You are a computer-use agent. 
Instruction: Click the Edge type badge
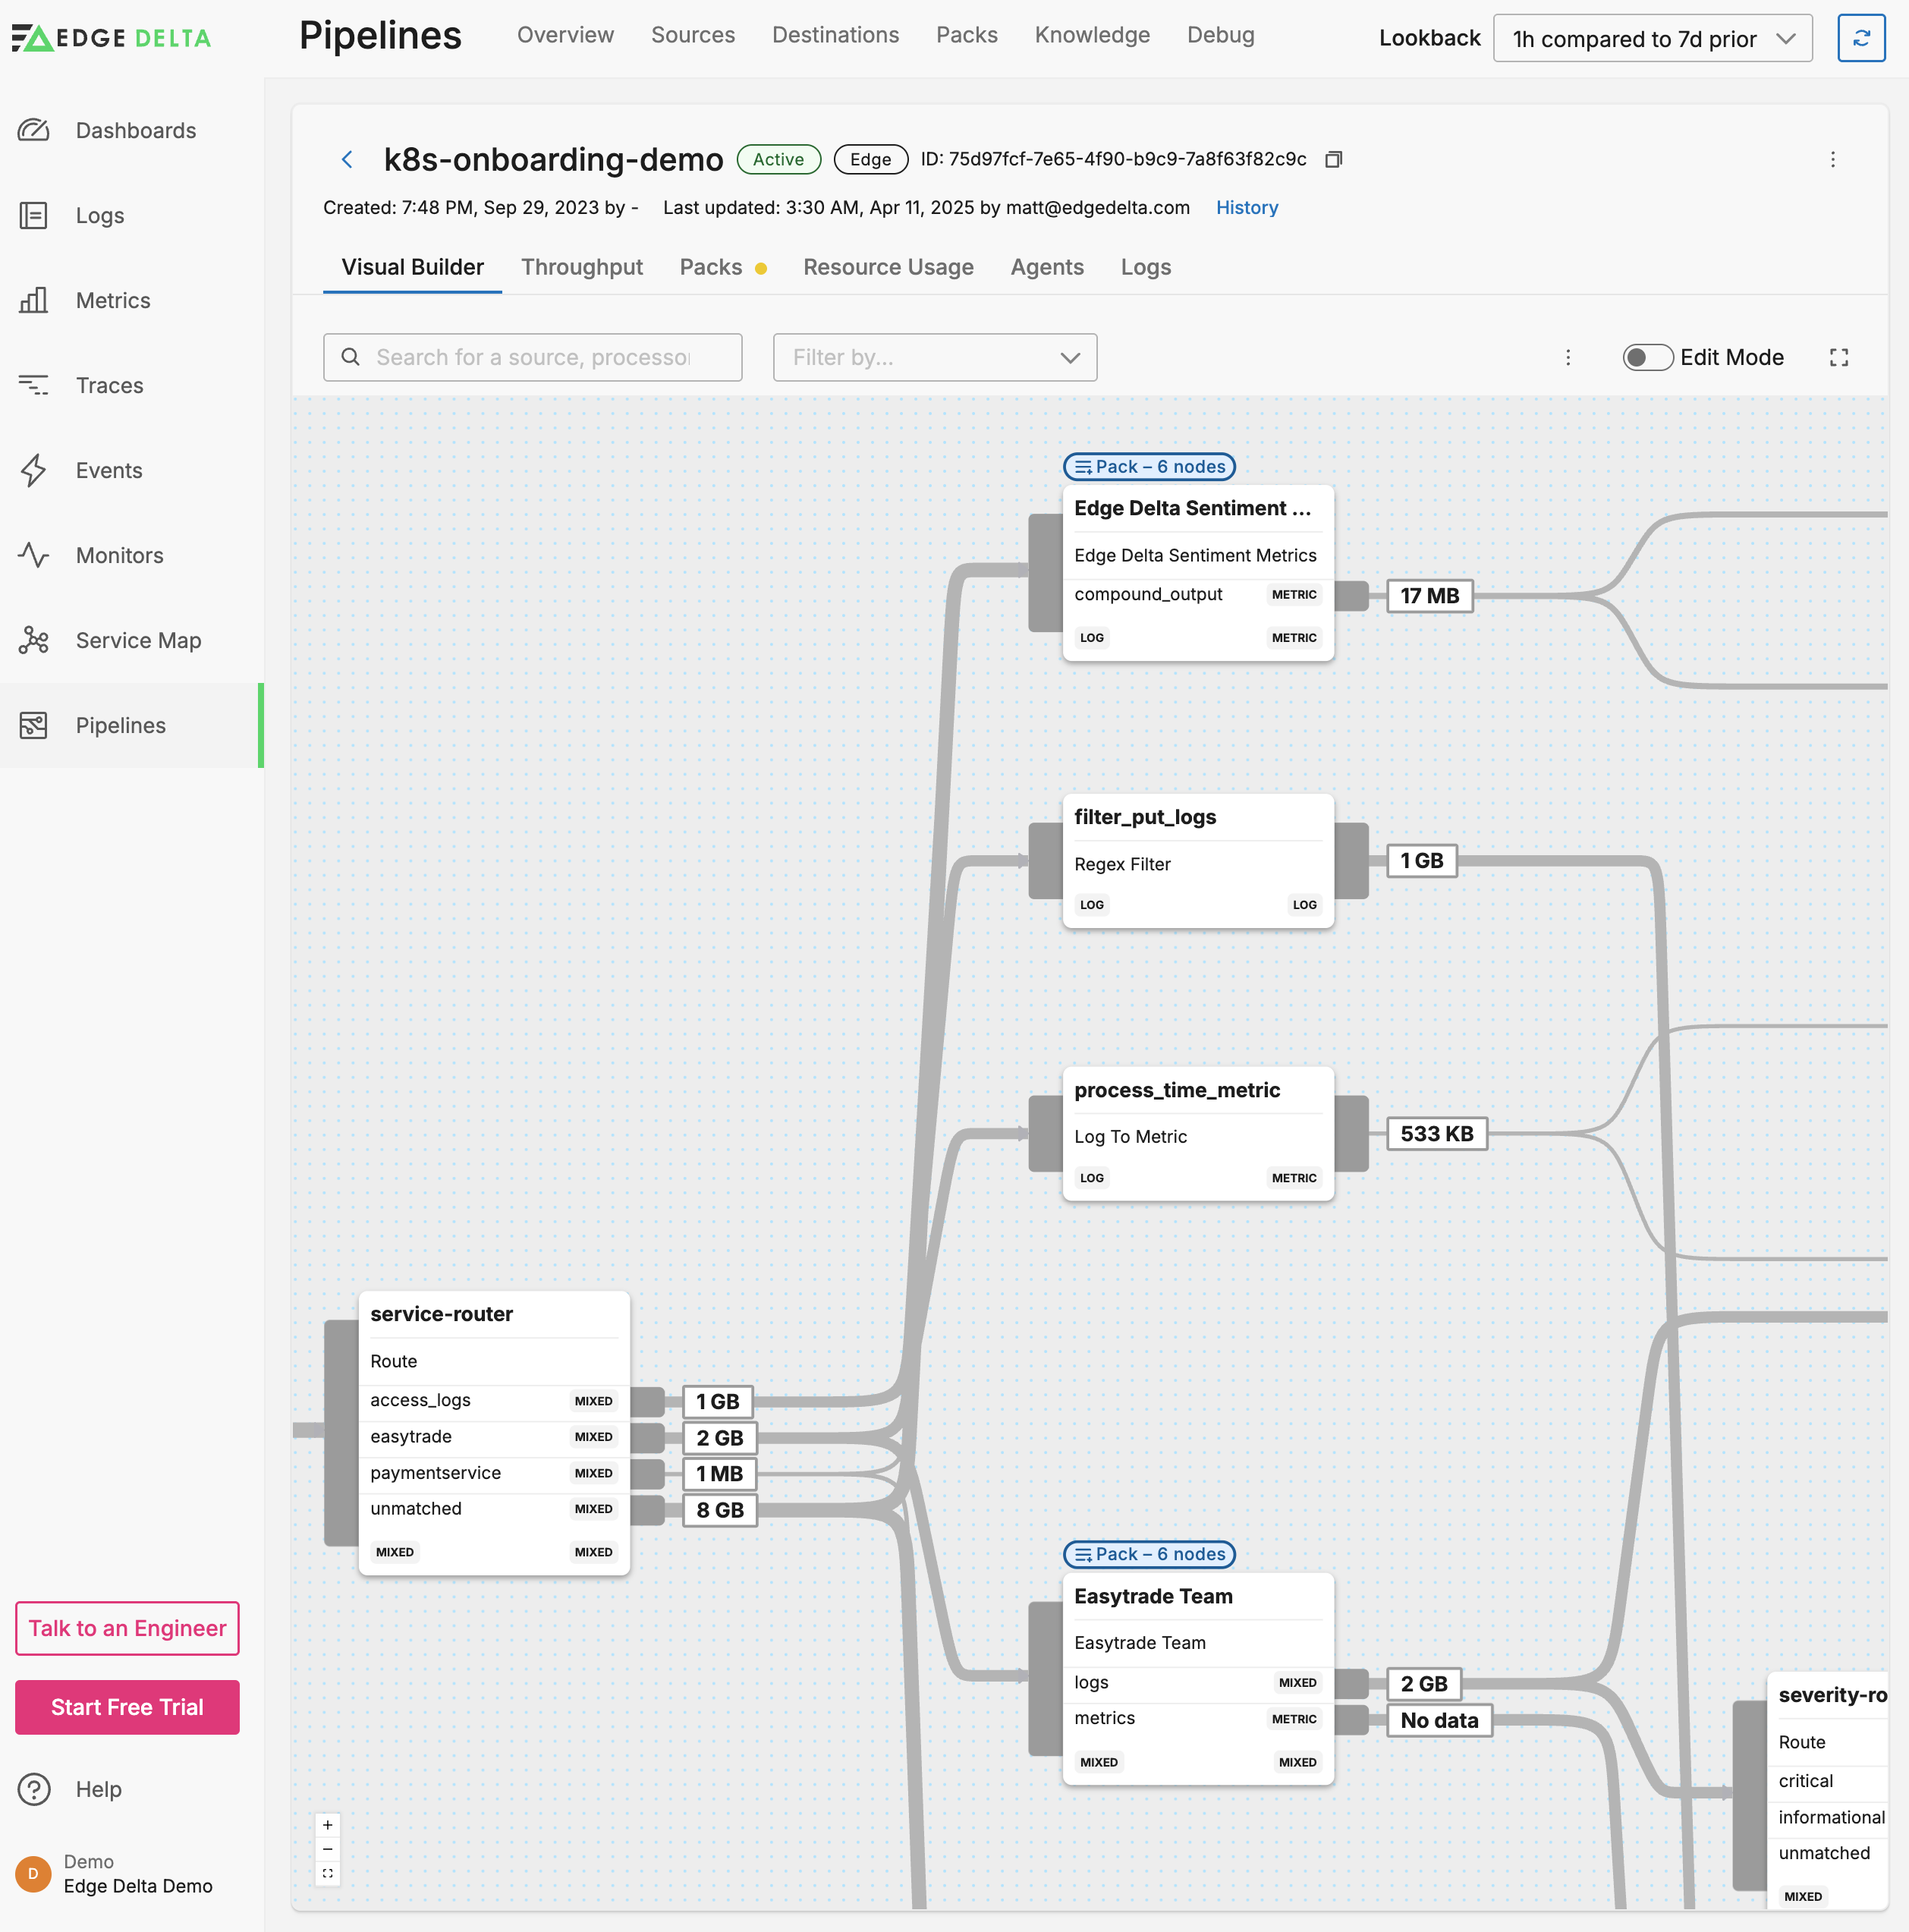870,159
